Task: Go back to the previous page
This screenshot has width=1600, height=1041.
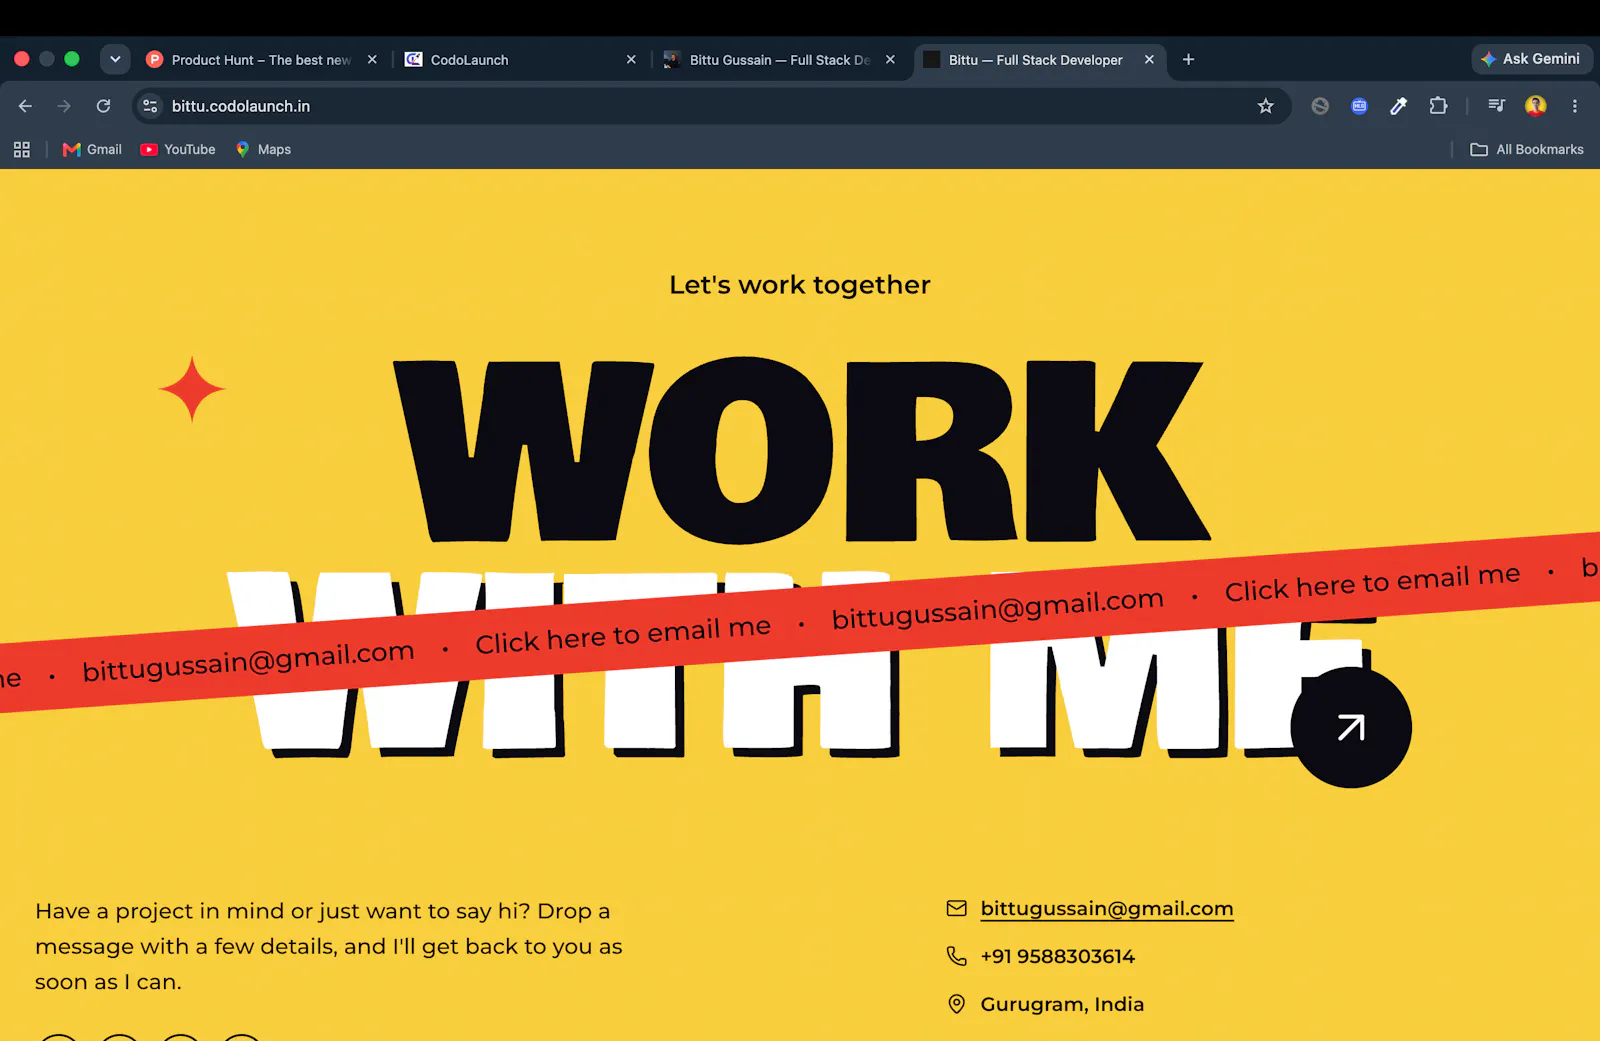Action: (x=26, y=106)
